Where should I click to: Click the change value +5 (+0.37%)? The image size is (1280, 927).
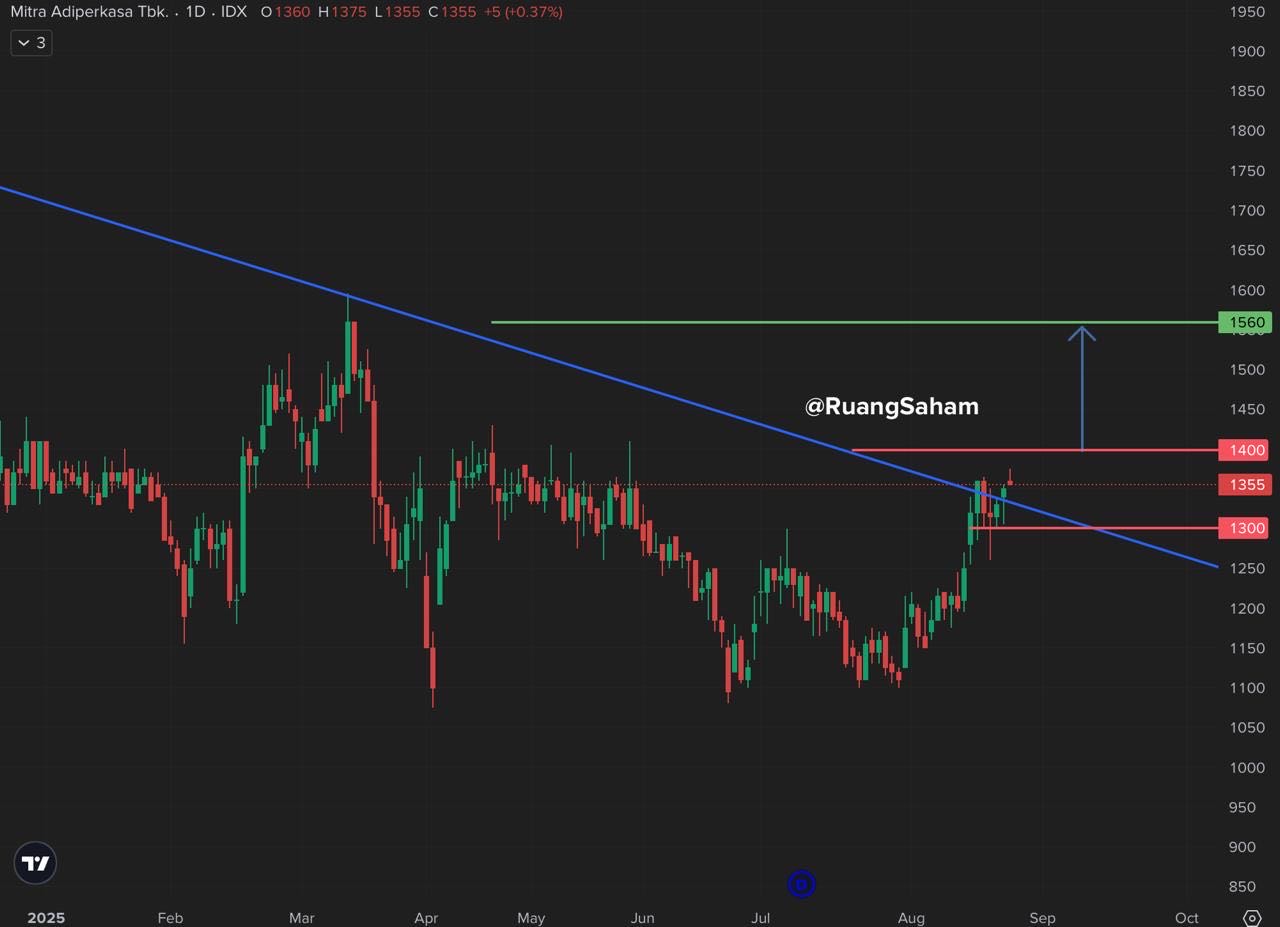coord(523,12)
